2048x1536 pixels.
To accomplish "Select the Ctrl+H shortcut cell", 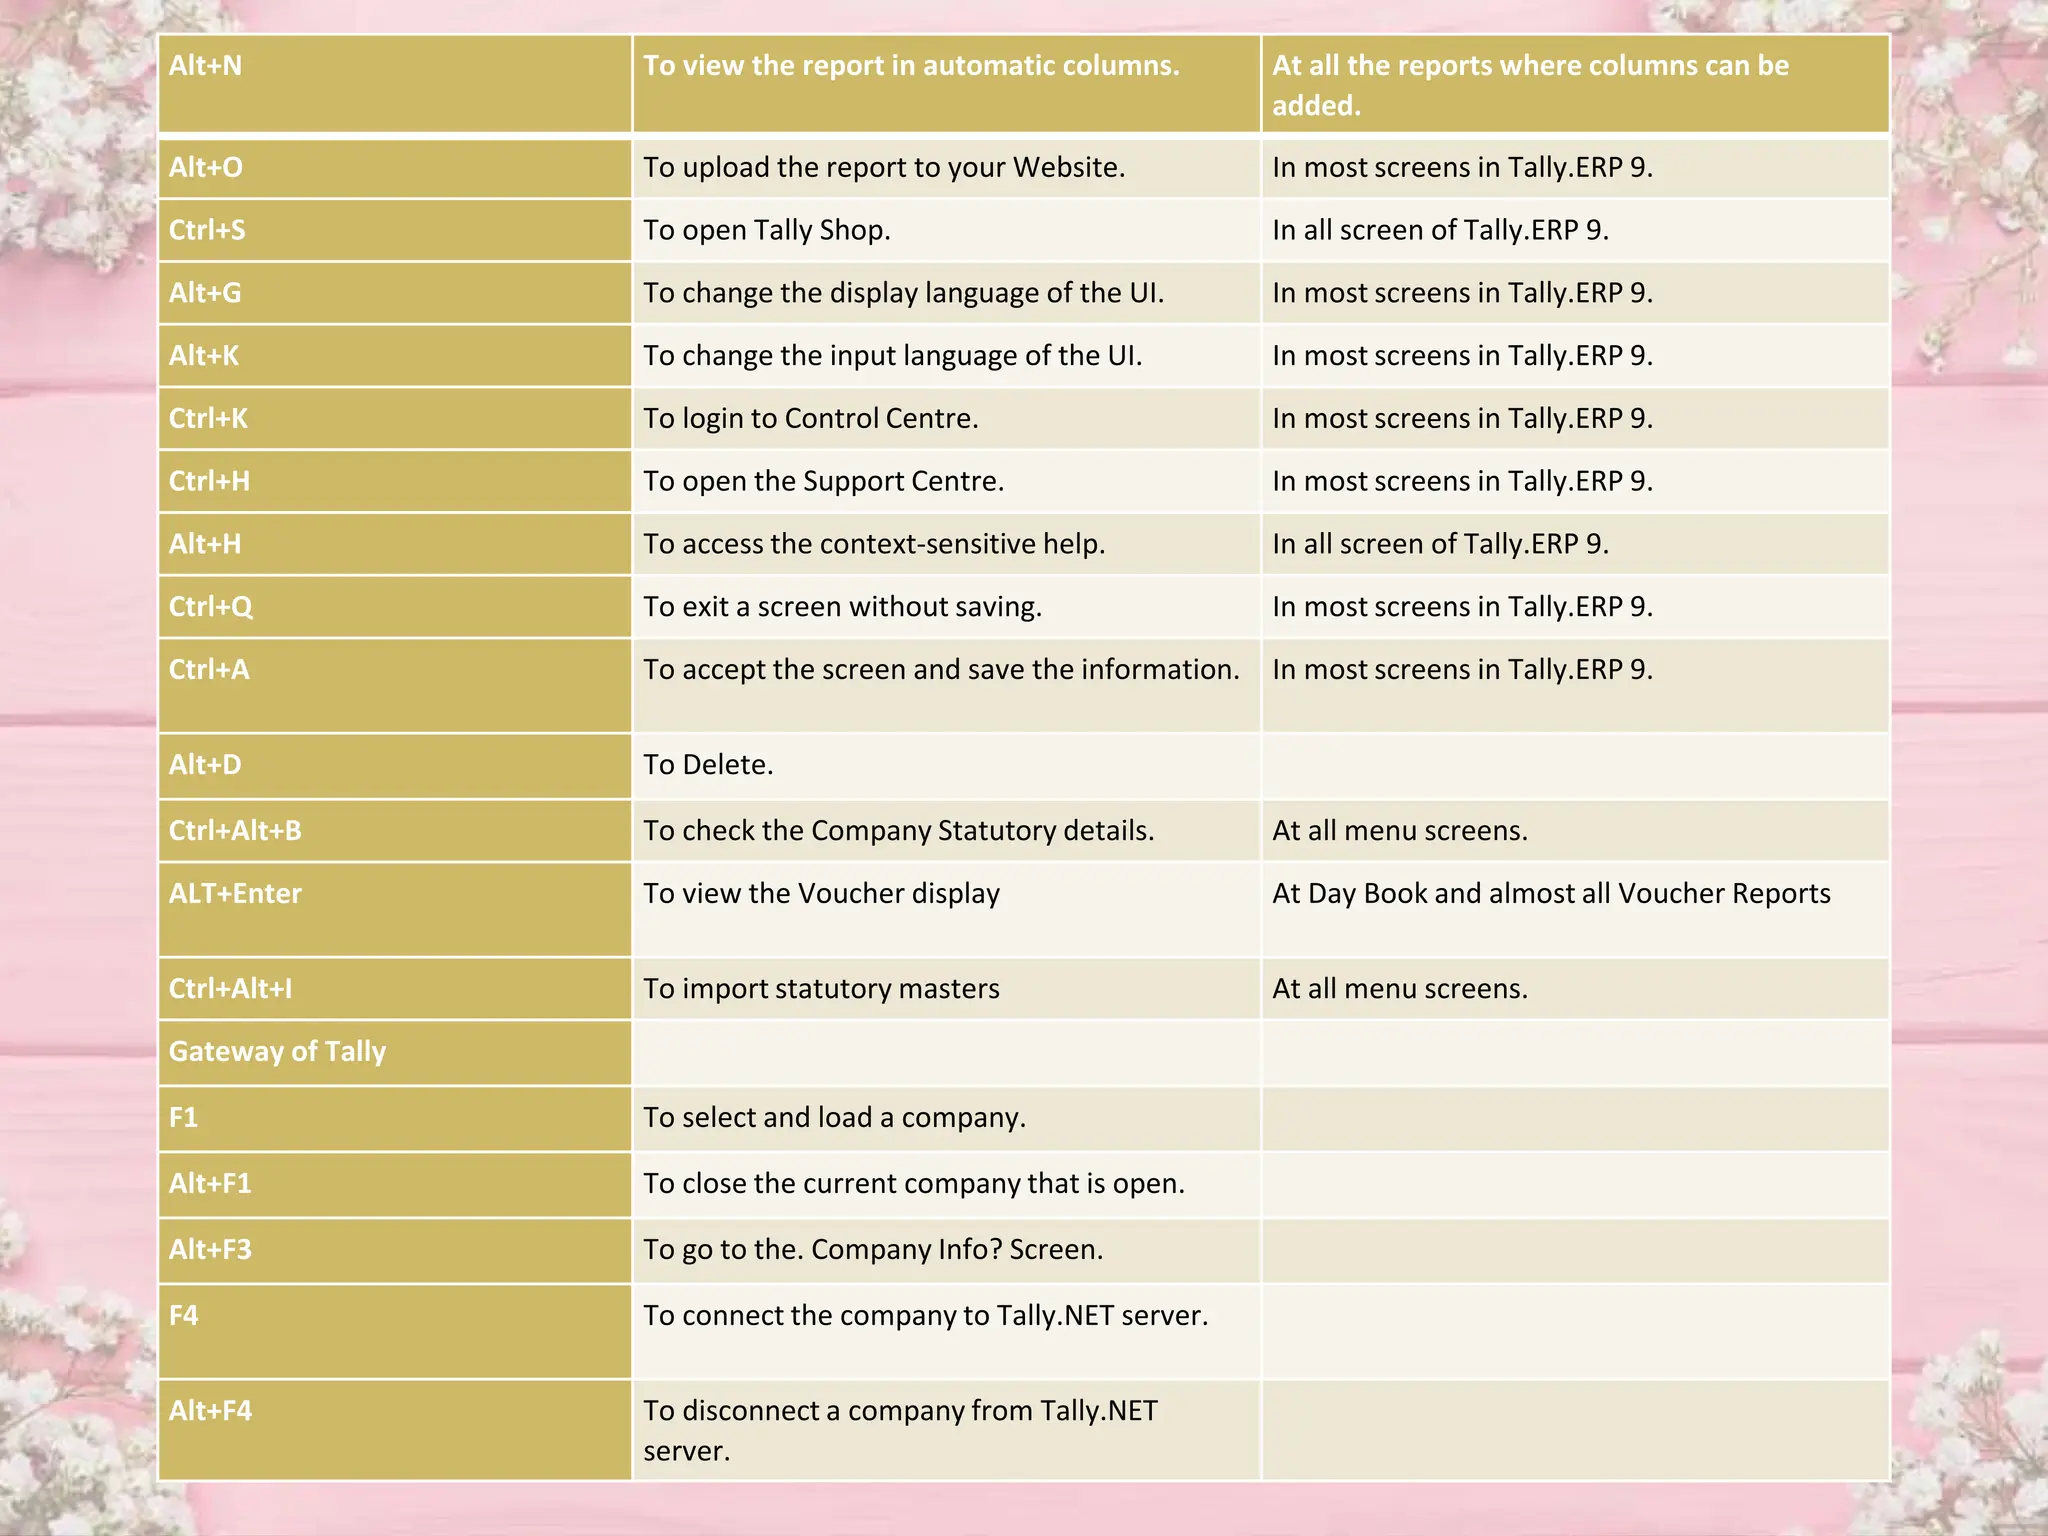I will (x=395, y=482).
